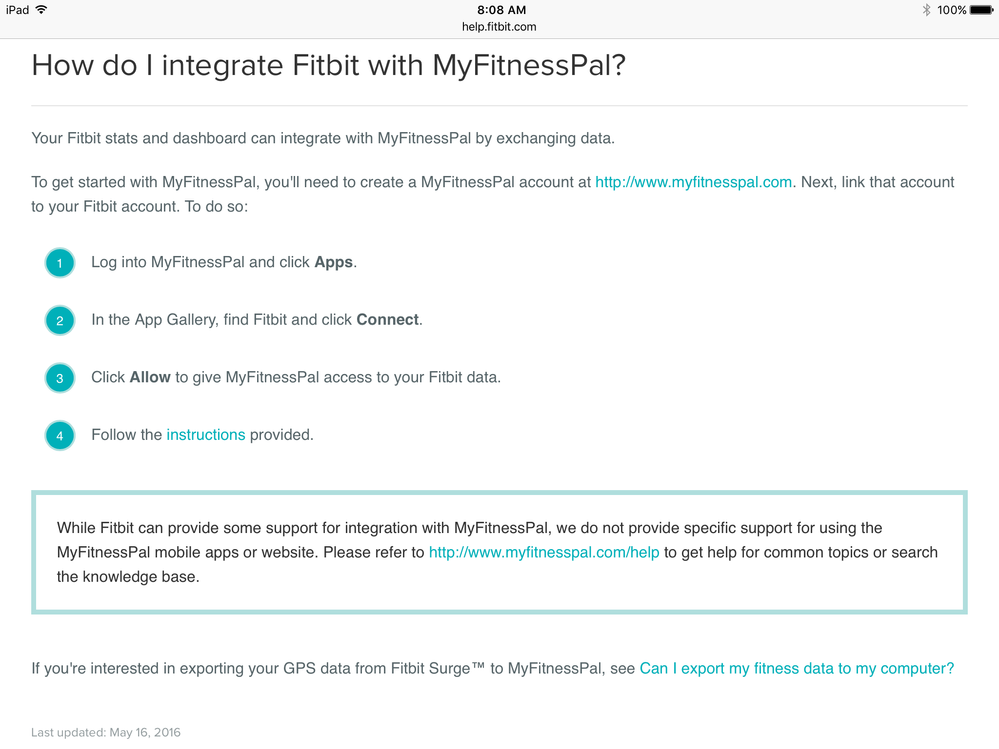Click the bold word Apps in step 1
Viewport: 999px width, 749px height.
pyautogui.click(x=333, y=262)
